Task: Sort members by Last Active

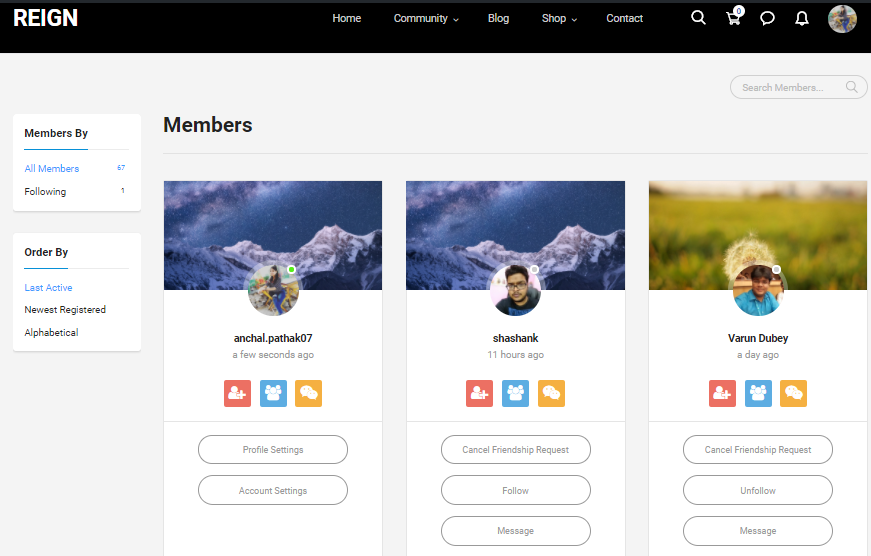Action: coord(48,288)
